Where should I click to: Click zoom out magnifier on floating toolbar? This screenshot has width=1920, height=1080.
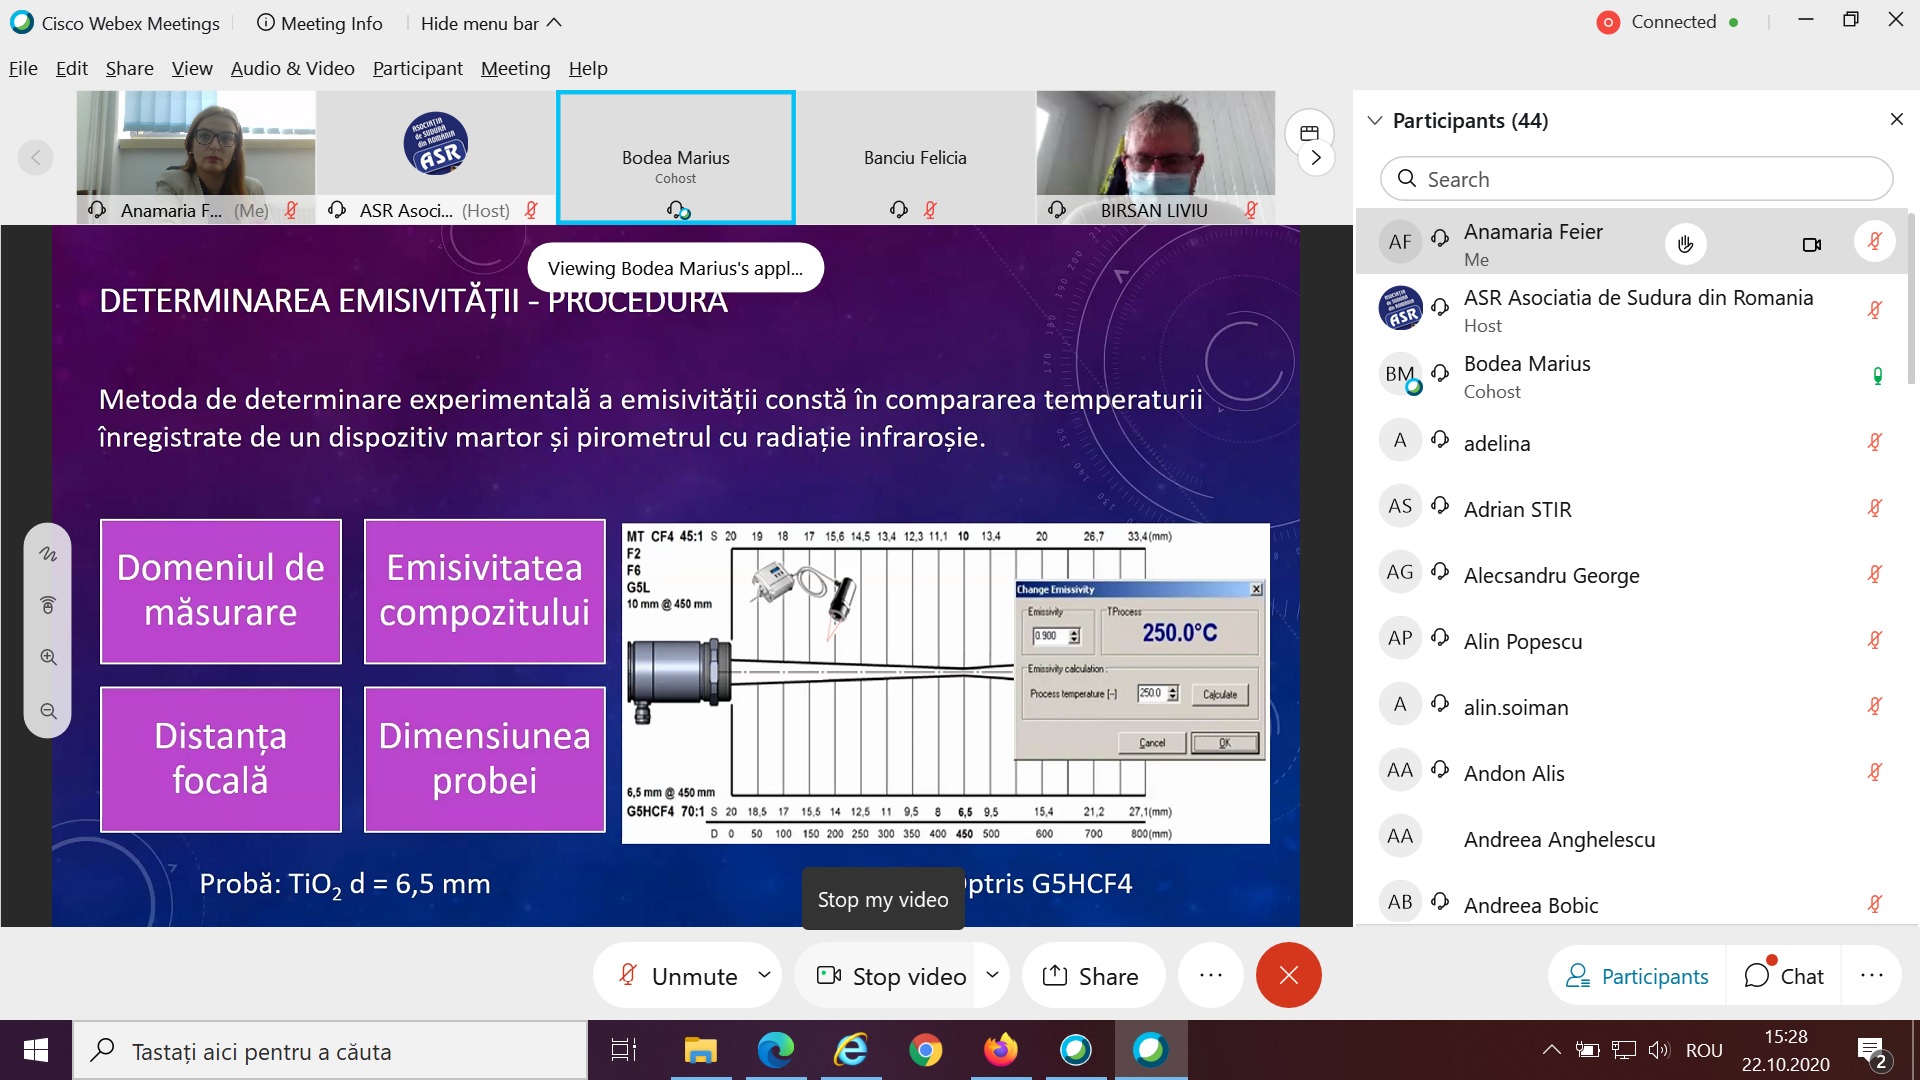48,711
